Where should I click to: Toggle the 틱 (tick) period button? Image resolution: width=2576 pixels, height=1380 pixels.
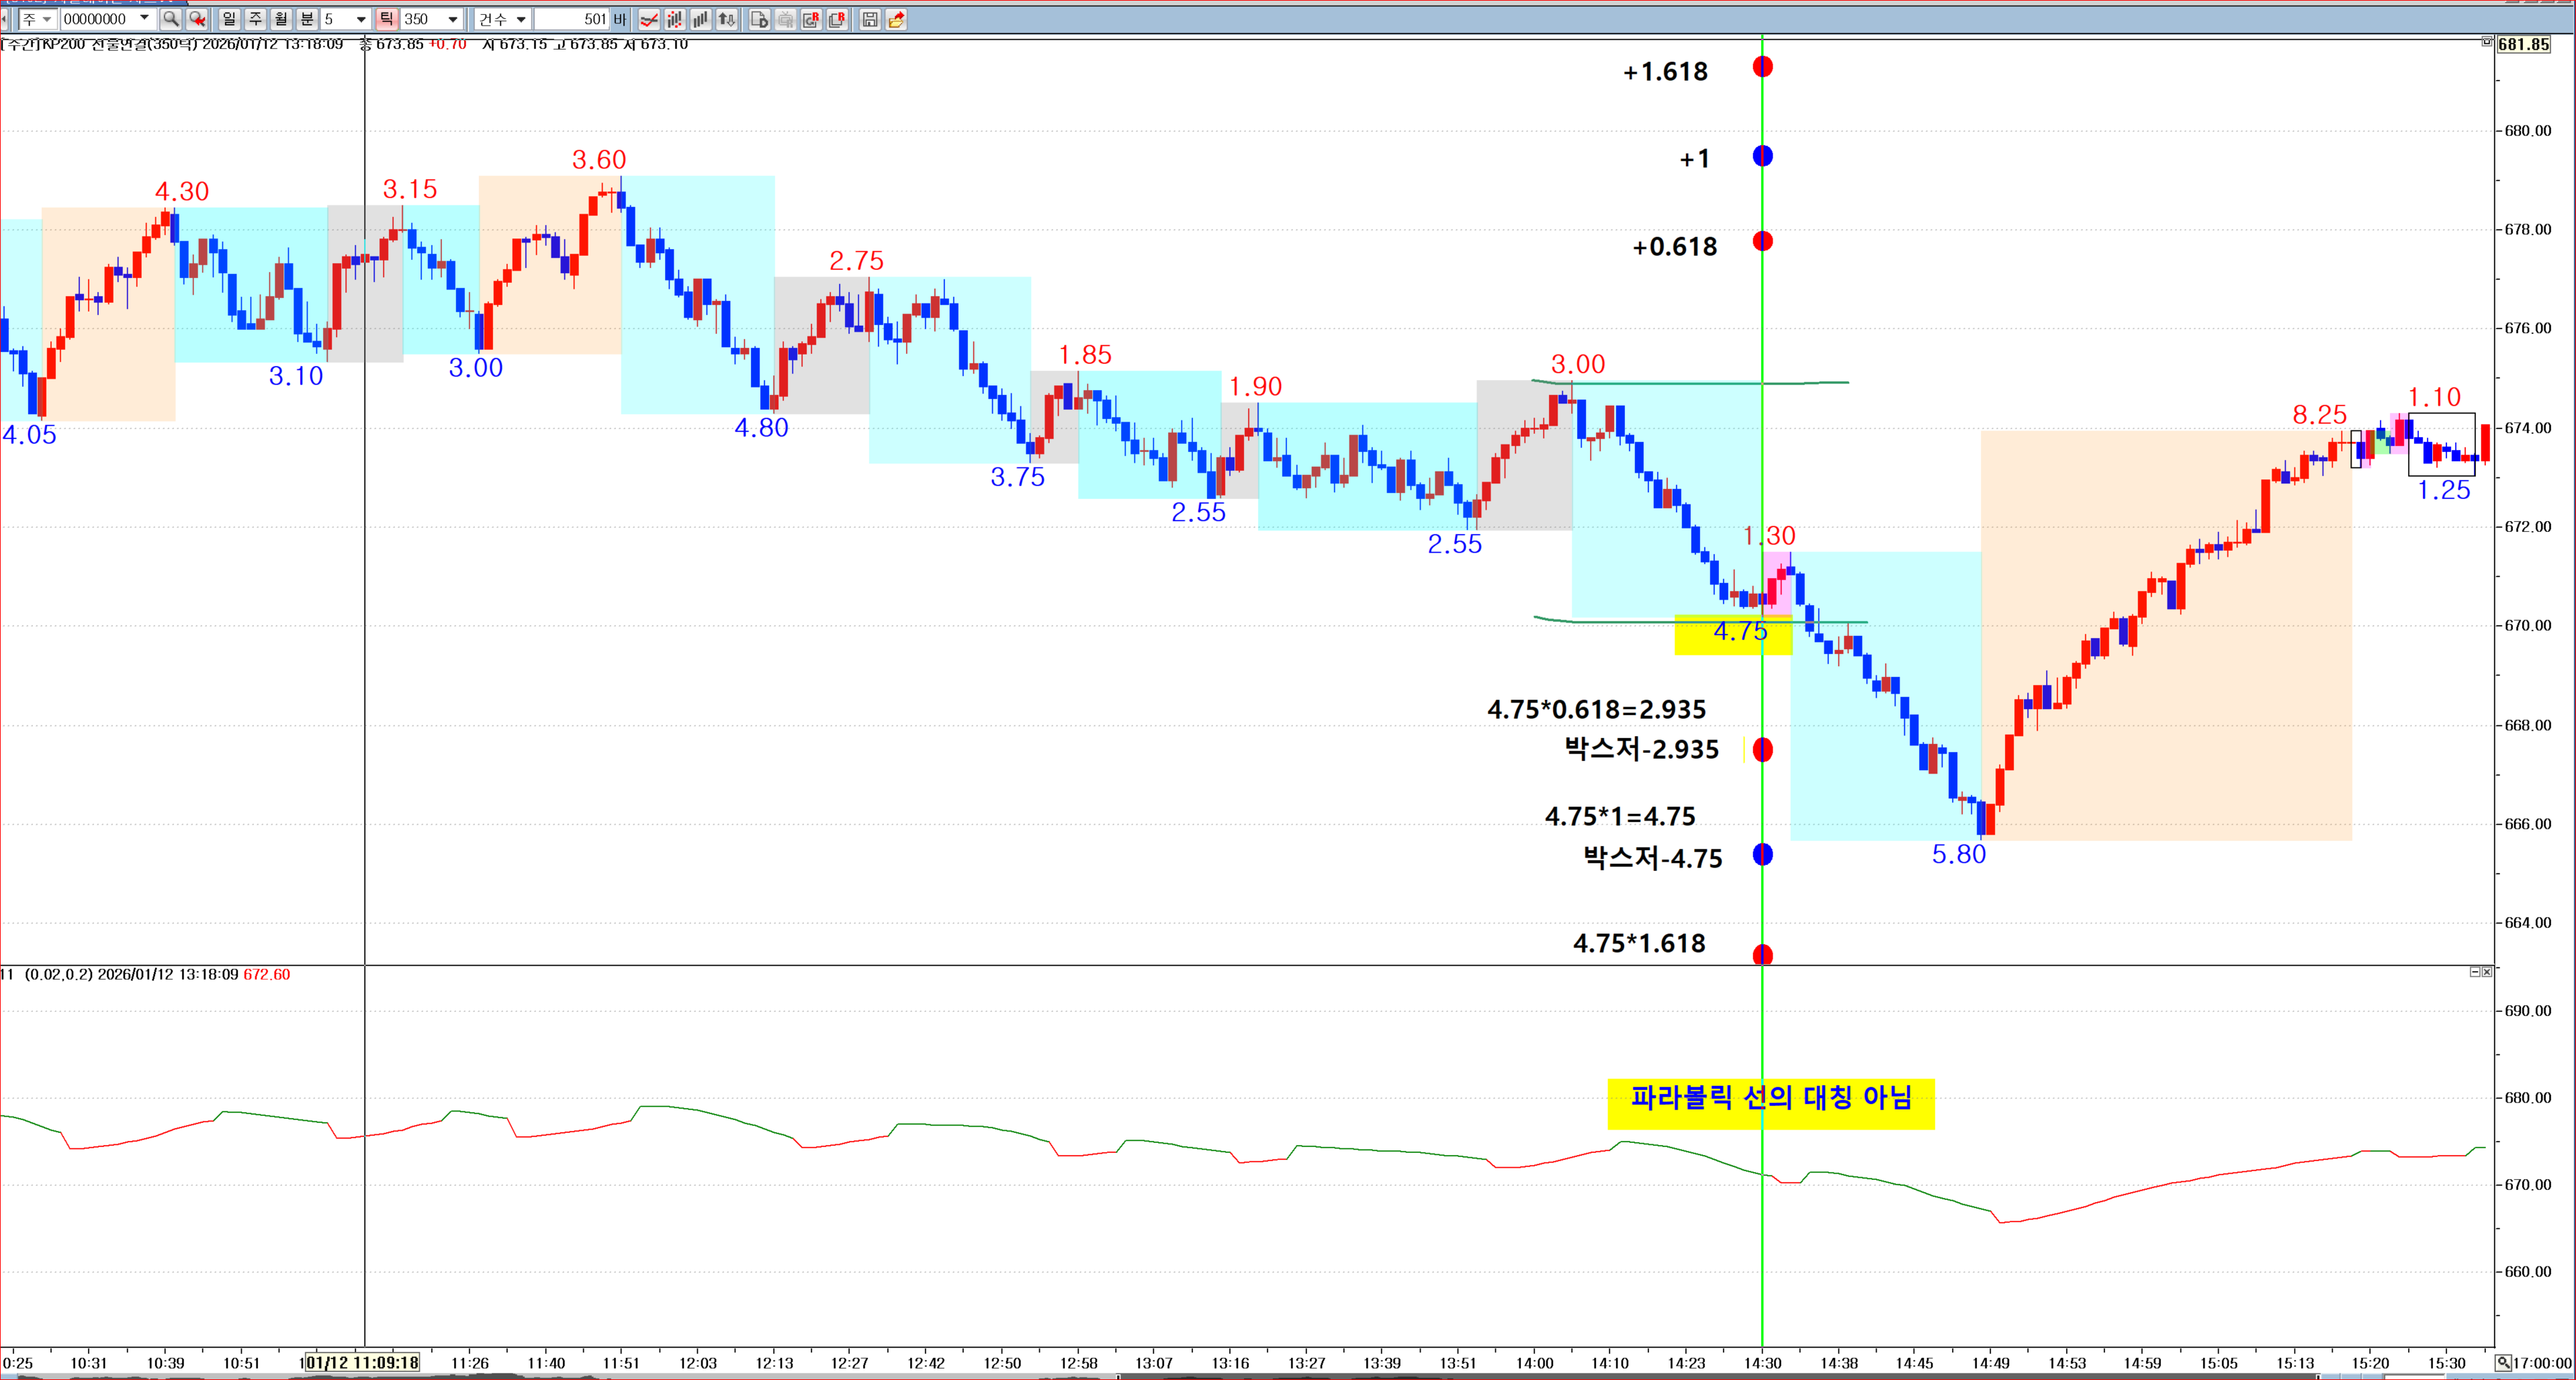[387, 19]
